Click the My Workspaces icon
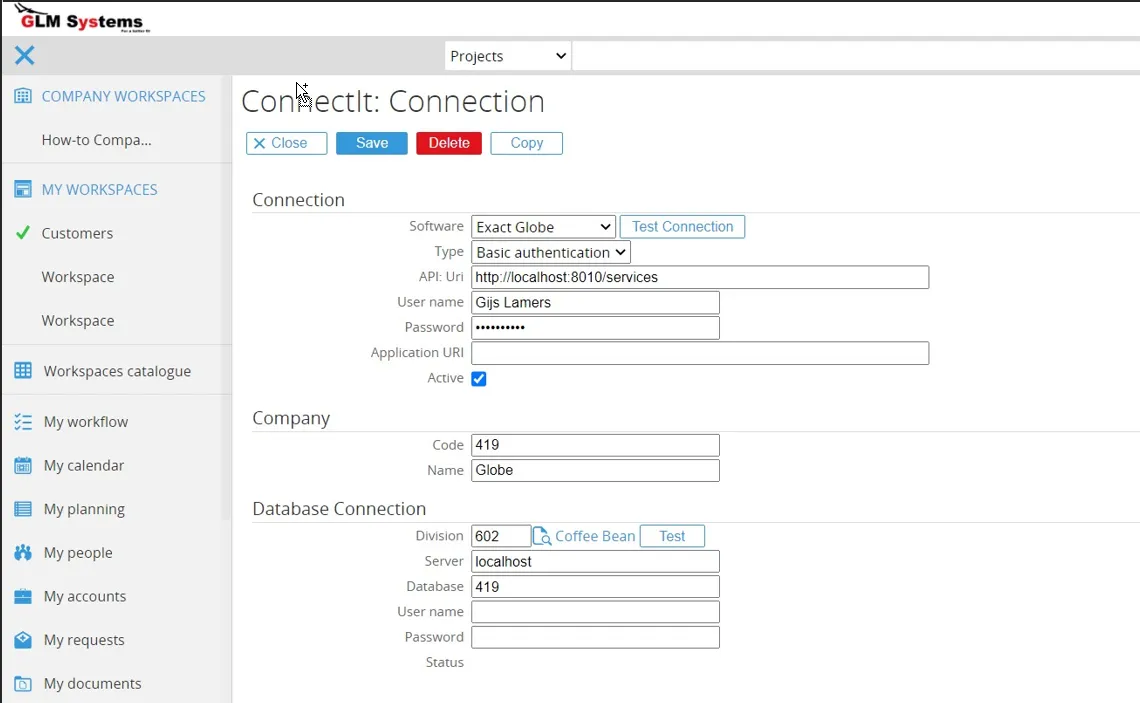Screen dimensions: 1140x703 point(23,189)
